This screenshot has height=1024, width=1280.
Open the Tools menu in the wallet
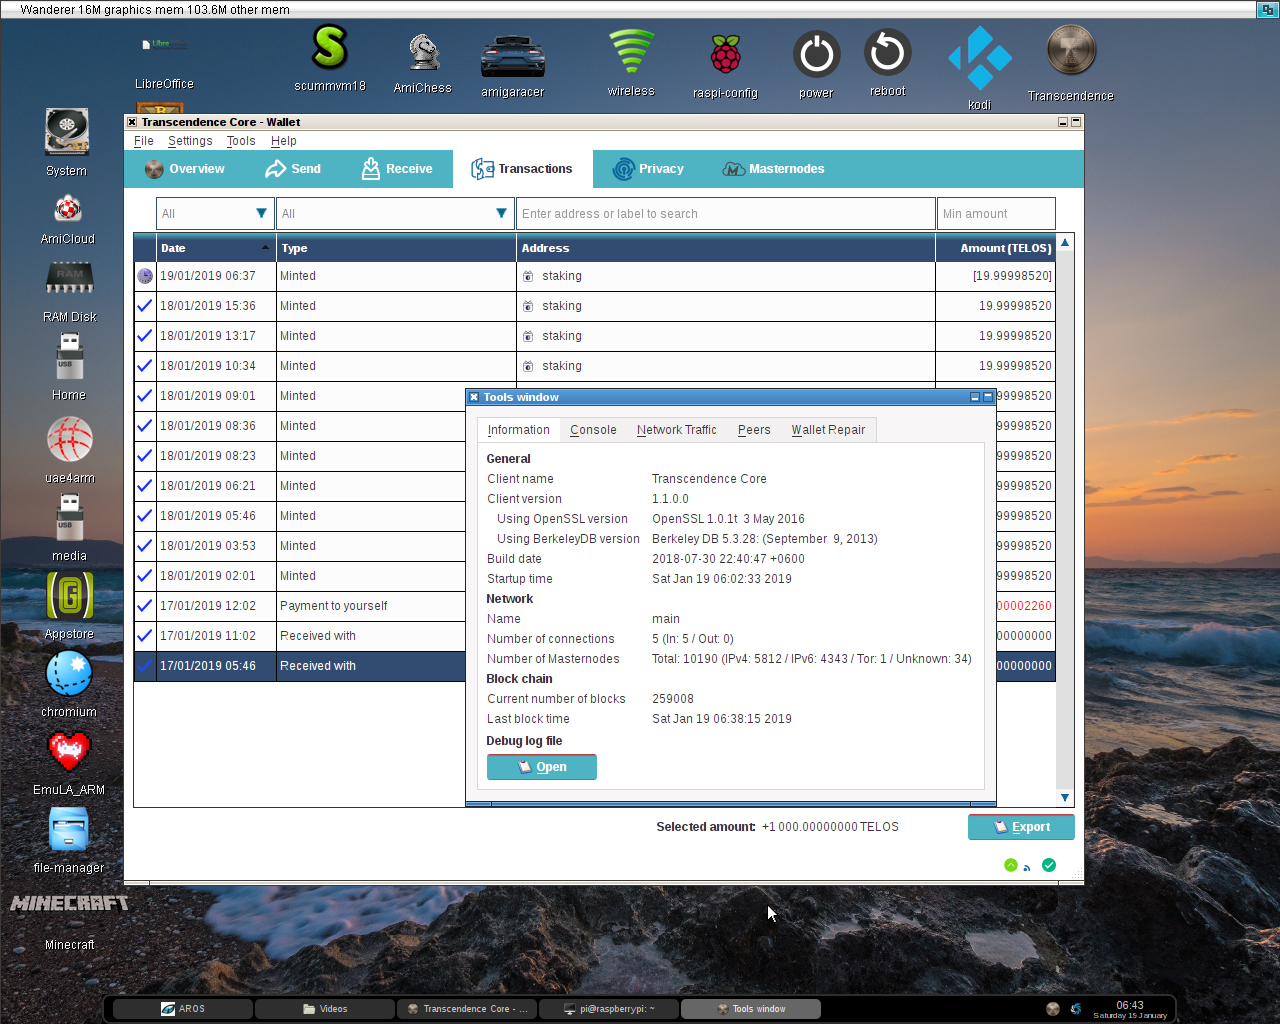point(241,141)
